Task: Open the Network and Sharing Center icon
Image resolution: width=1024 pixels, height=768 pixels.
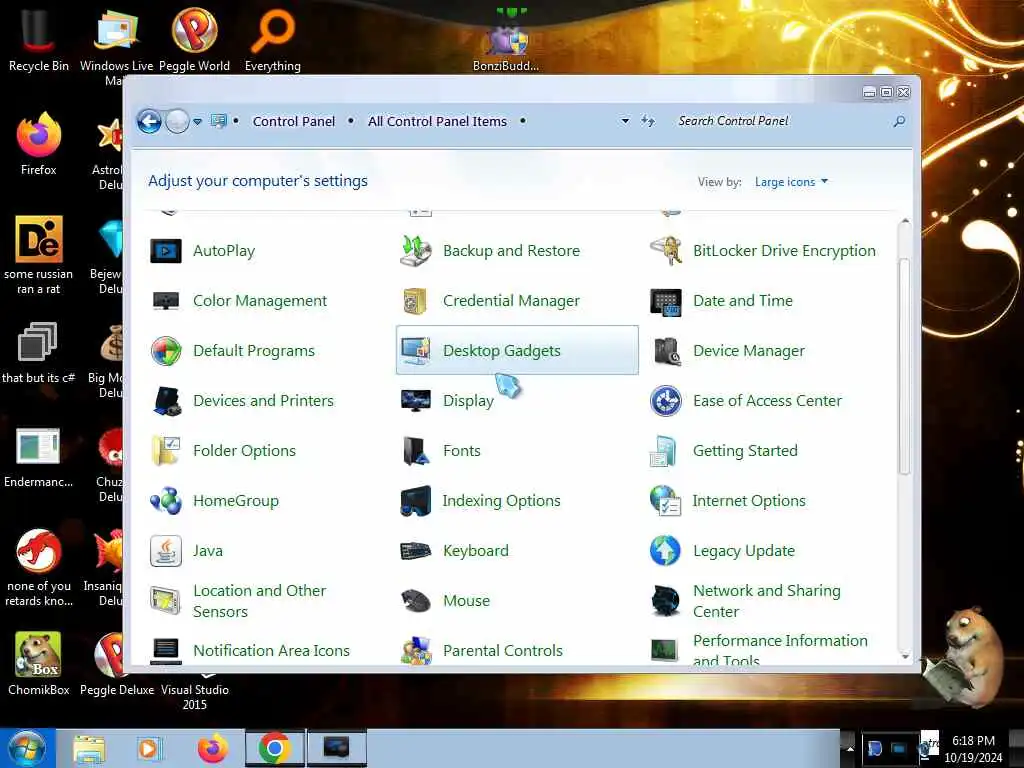Action: (666, 601)
